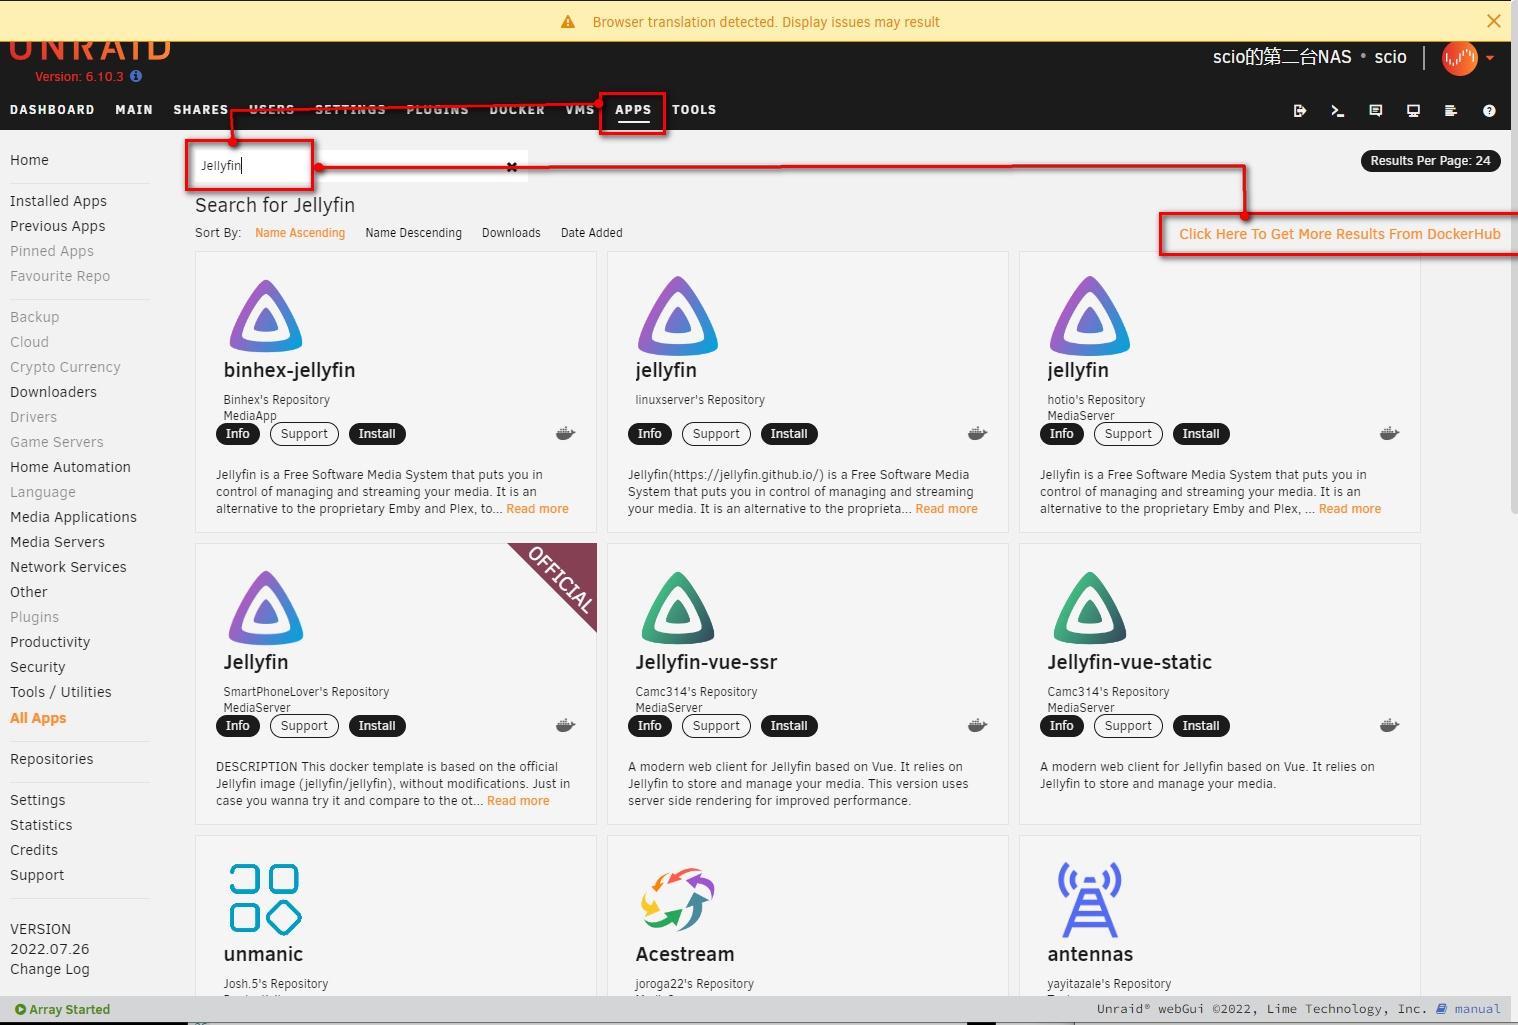Click the green Jellyfin-vue-ssr logo
The height and width of the screenshot is (1025, 1518).
click(678, 608)
